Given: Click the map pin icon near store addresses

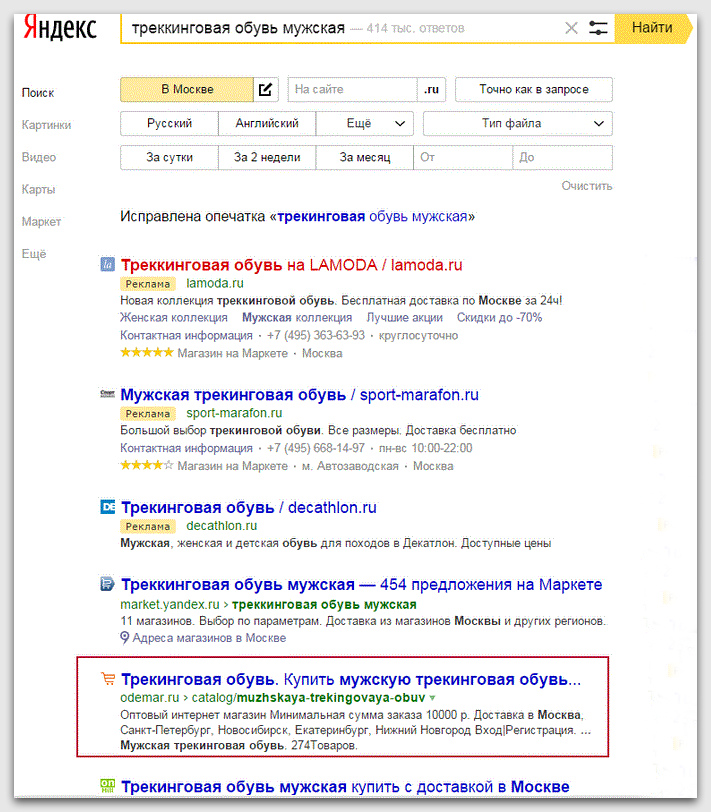Looking at the screenshot, I should coord(124,637).
